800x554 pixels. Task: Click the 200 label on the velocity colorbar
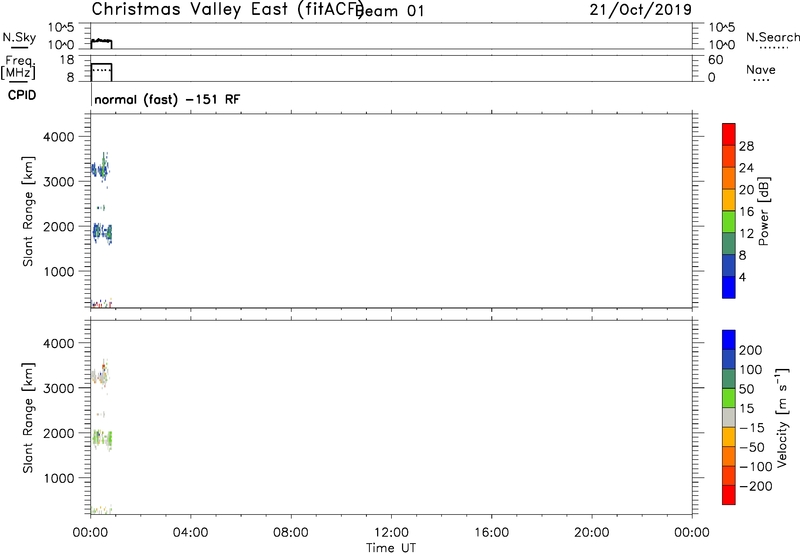[751, 350]
